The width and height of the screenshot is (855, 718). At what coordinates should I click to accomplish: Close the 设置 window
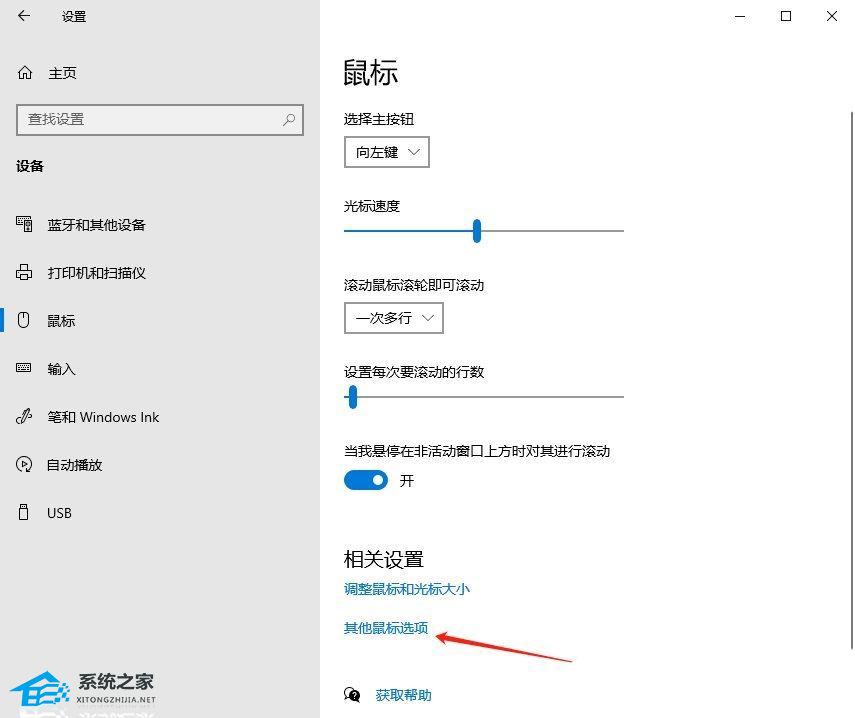pyautogui.click(x=832, y=16)
